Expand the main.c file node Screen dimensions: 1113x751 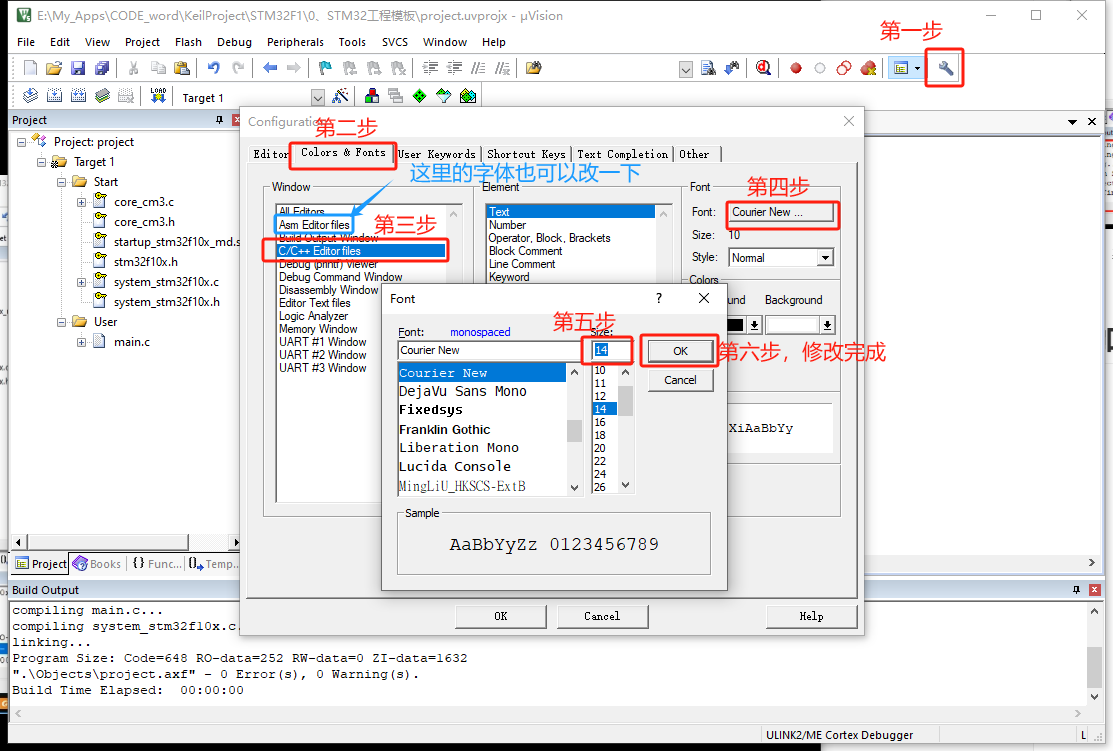coord(82,342)
